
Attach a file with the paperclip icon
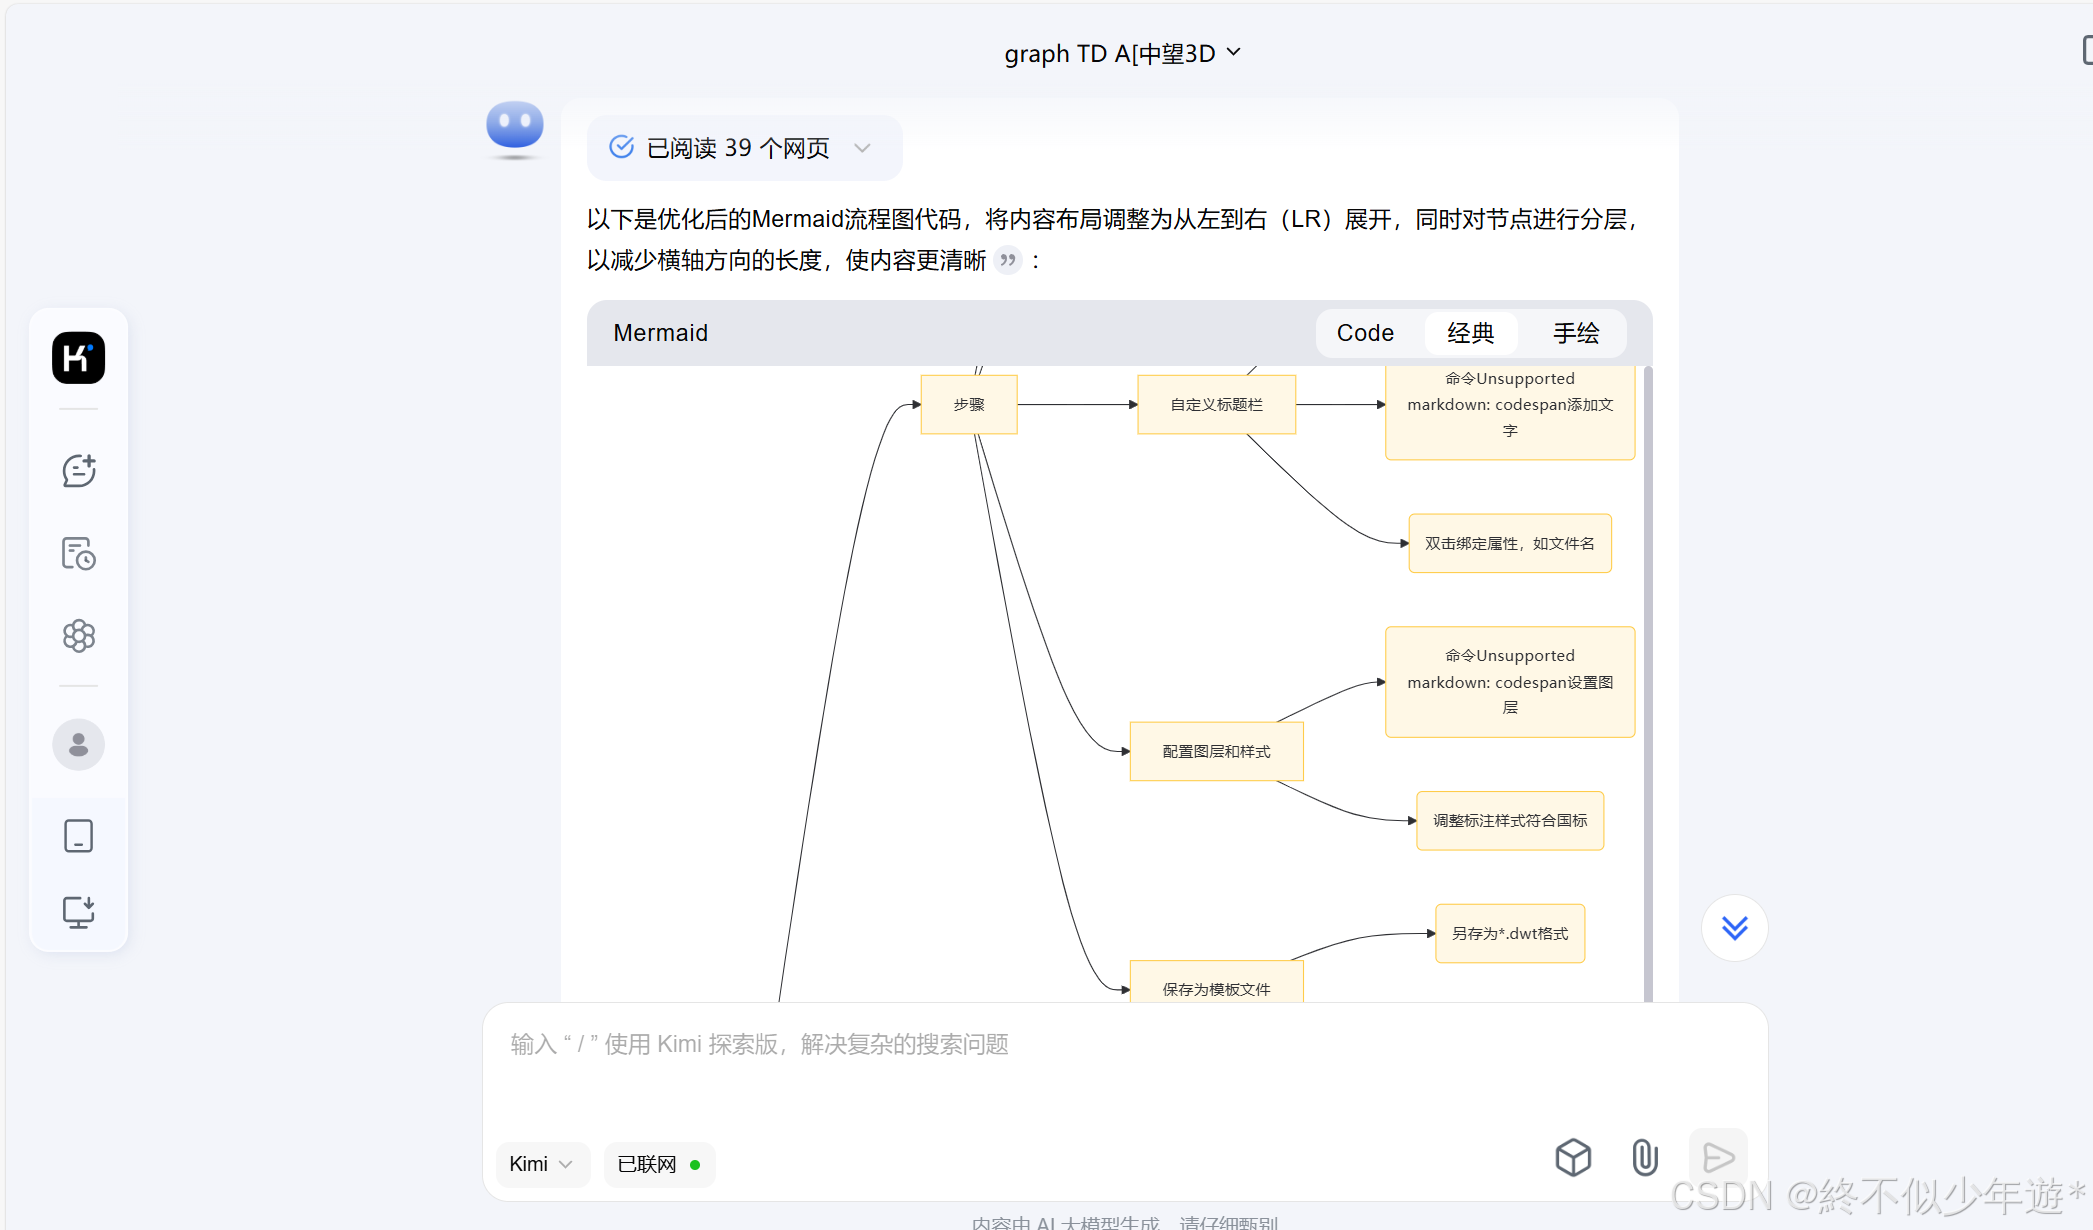pyautogui.click(x=1644, y=1158)
